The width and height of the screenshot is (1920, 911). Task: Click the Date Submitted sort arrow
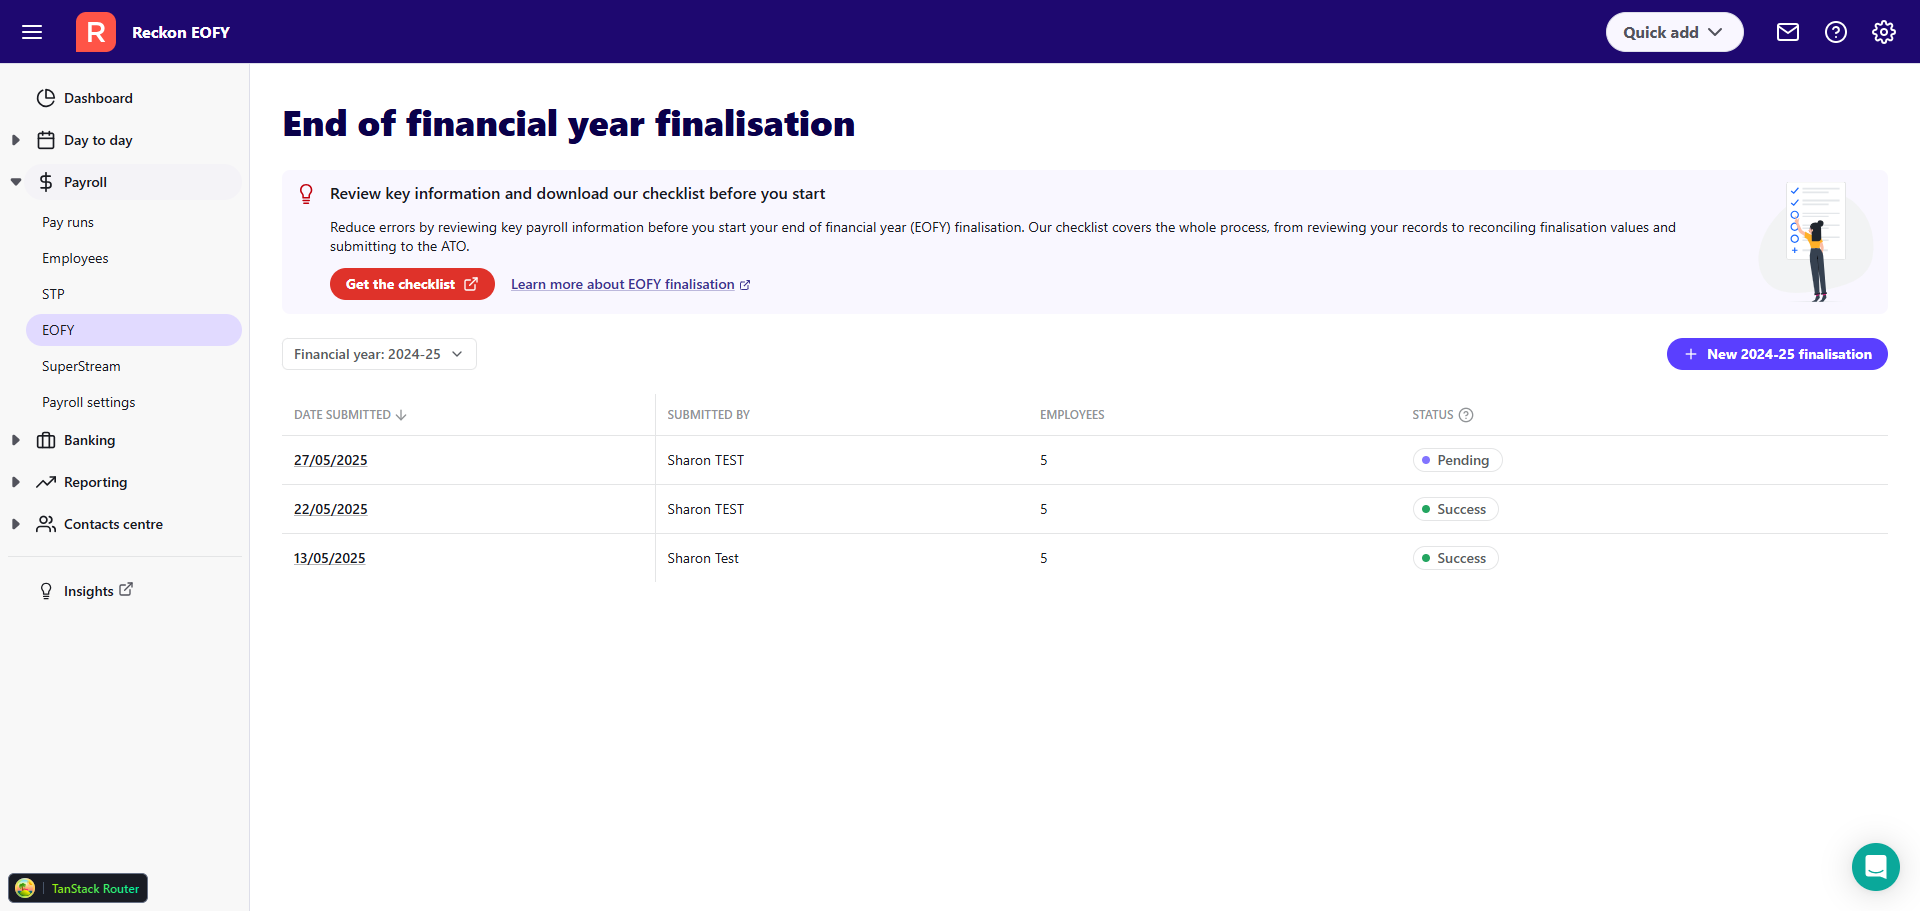coord(401,415)
